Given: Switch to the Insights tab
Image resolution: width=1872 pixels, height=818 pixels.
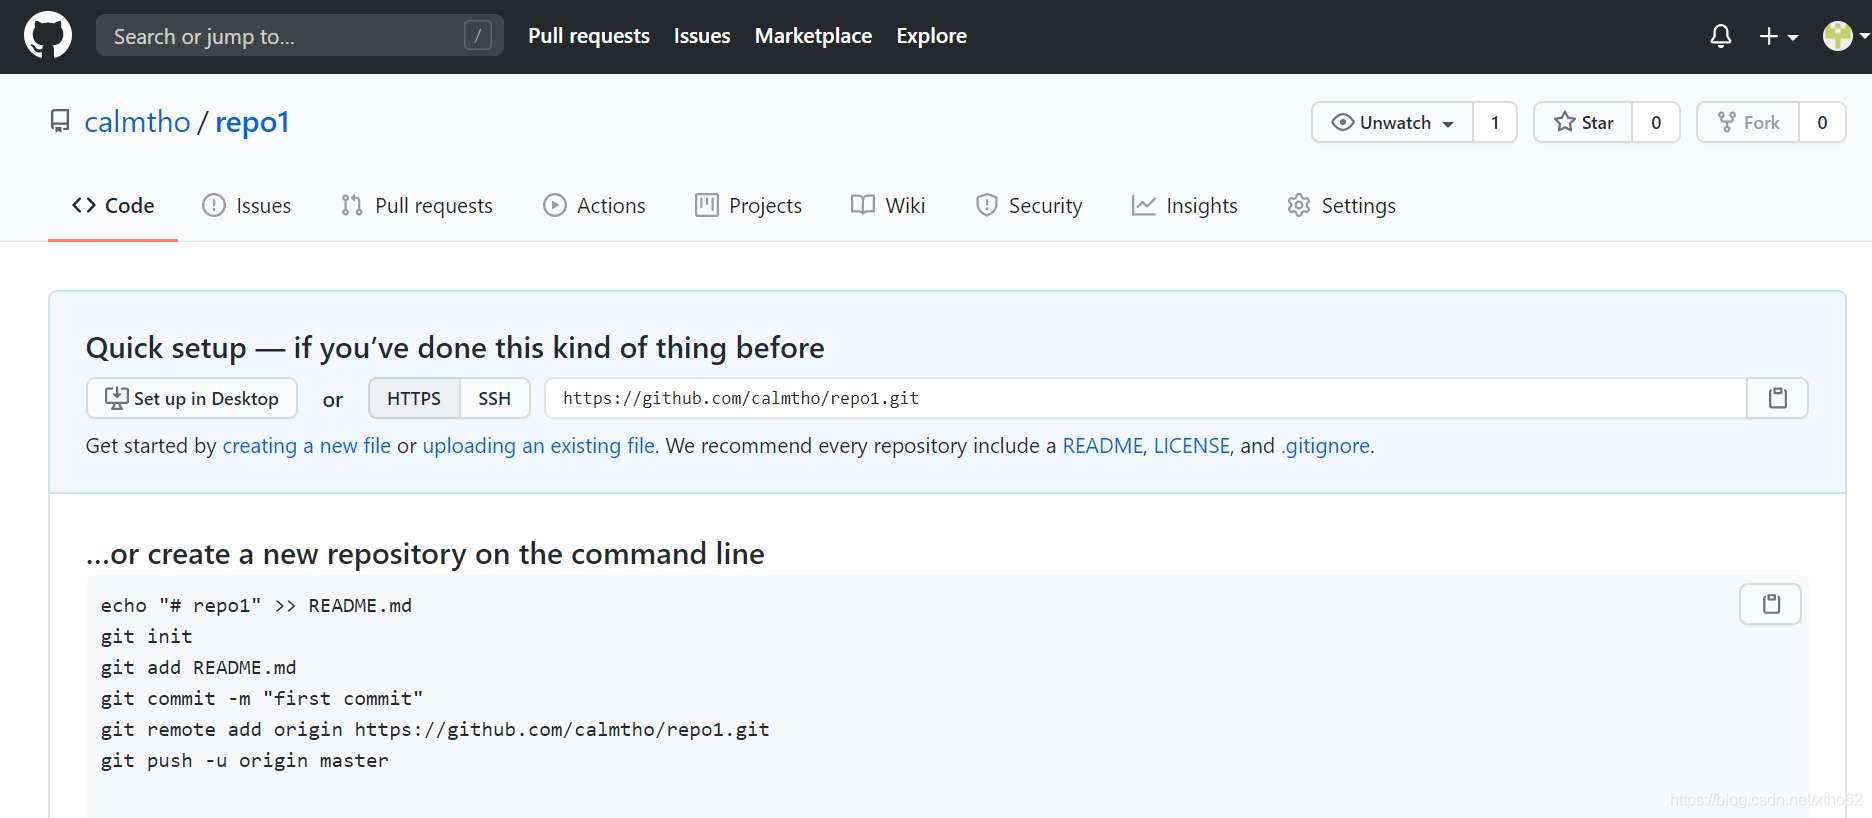Looking at the screenshot, I should tap(1185, 206).
